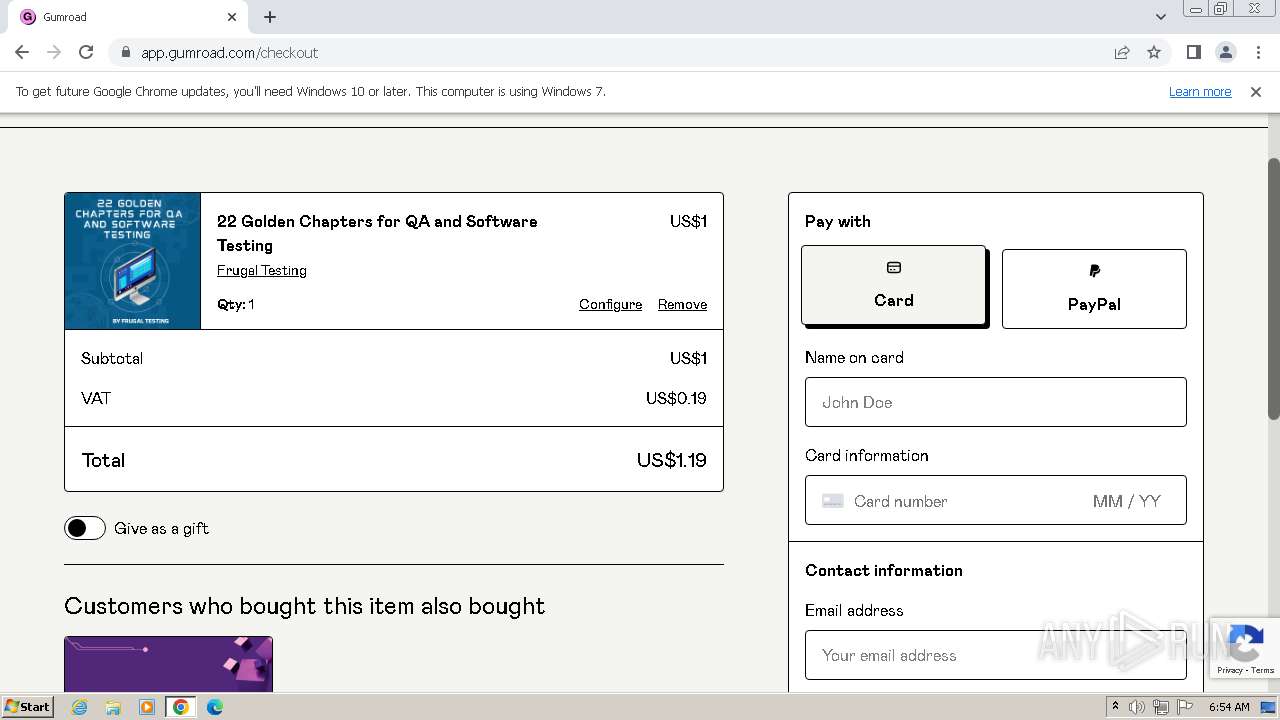The height and width of the screenshot is (720, 1280).
Task: Click the browser back arrow
Action: (x=22, y=52)
